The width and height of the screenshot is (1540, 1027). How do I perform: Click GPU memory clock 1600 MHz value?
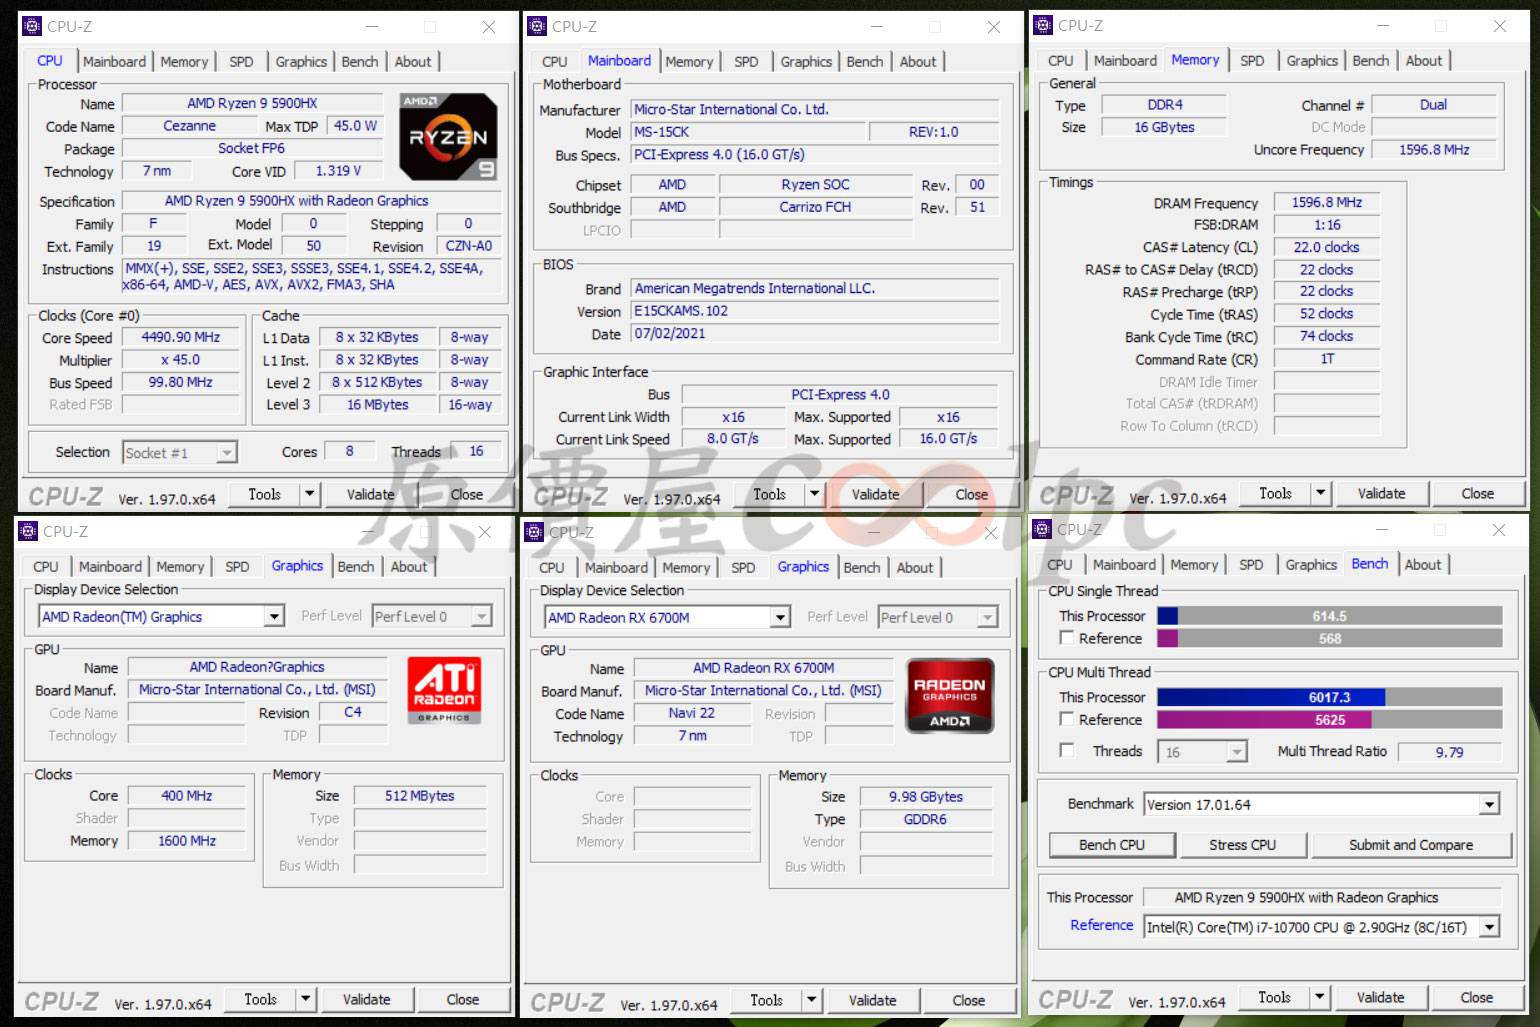[x=187, y=841]
